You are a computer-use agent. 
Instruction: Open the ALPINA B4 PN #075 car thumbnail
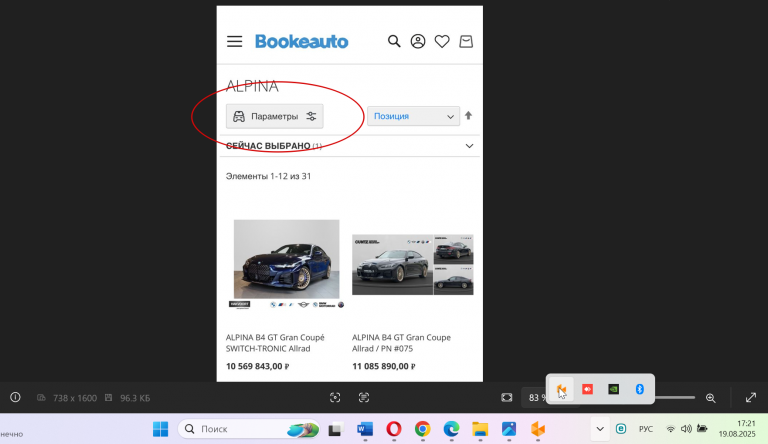point(412,265)
